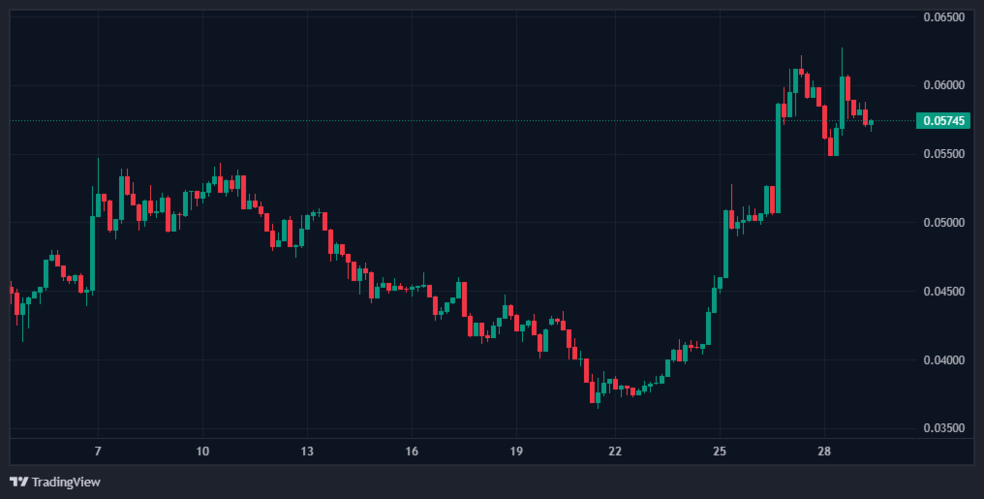
Task: Select date label 28 on time axis
Action: click(x=824, y=452)
